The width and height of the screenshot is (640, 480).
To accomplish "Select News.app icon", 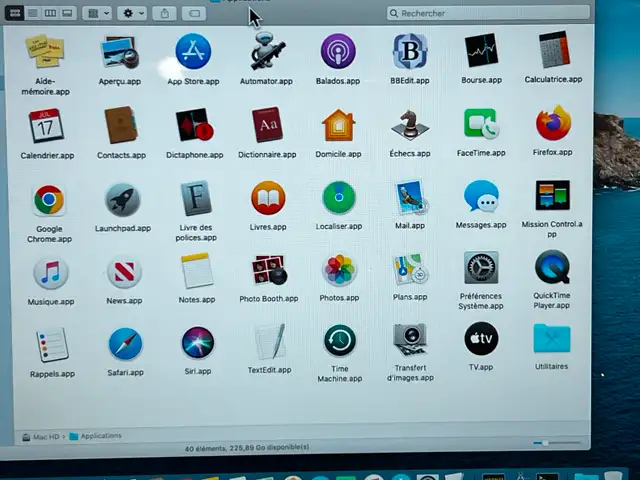I will tap(124, 272).
